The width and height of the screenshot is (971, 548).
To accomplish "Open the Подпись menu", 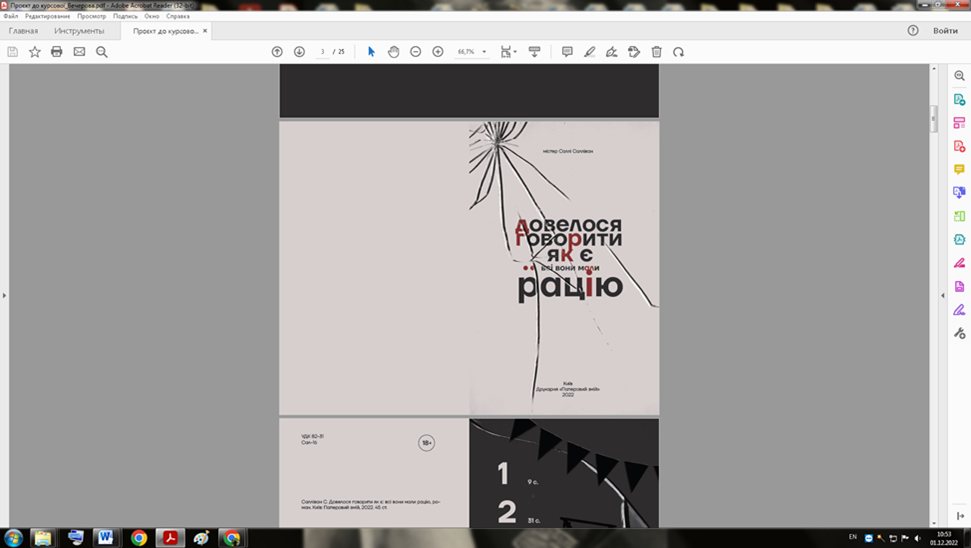I will [125, 16].
